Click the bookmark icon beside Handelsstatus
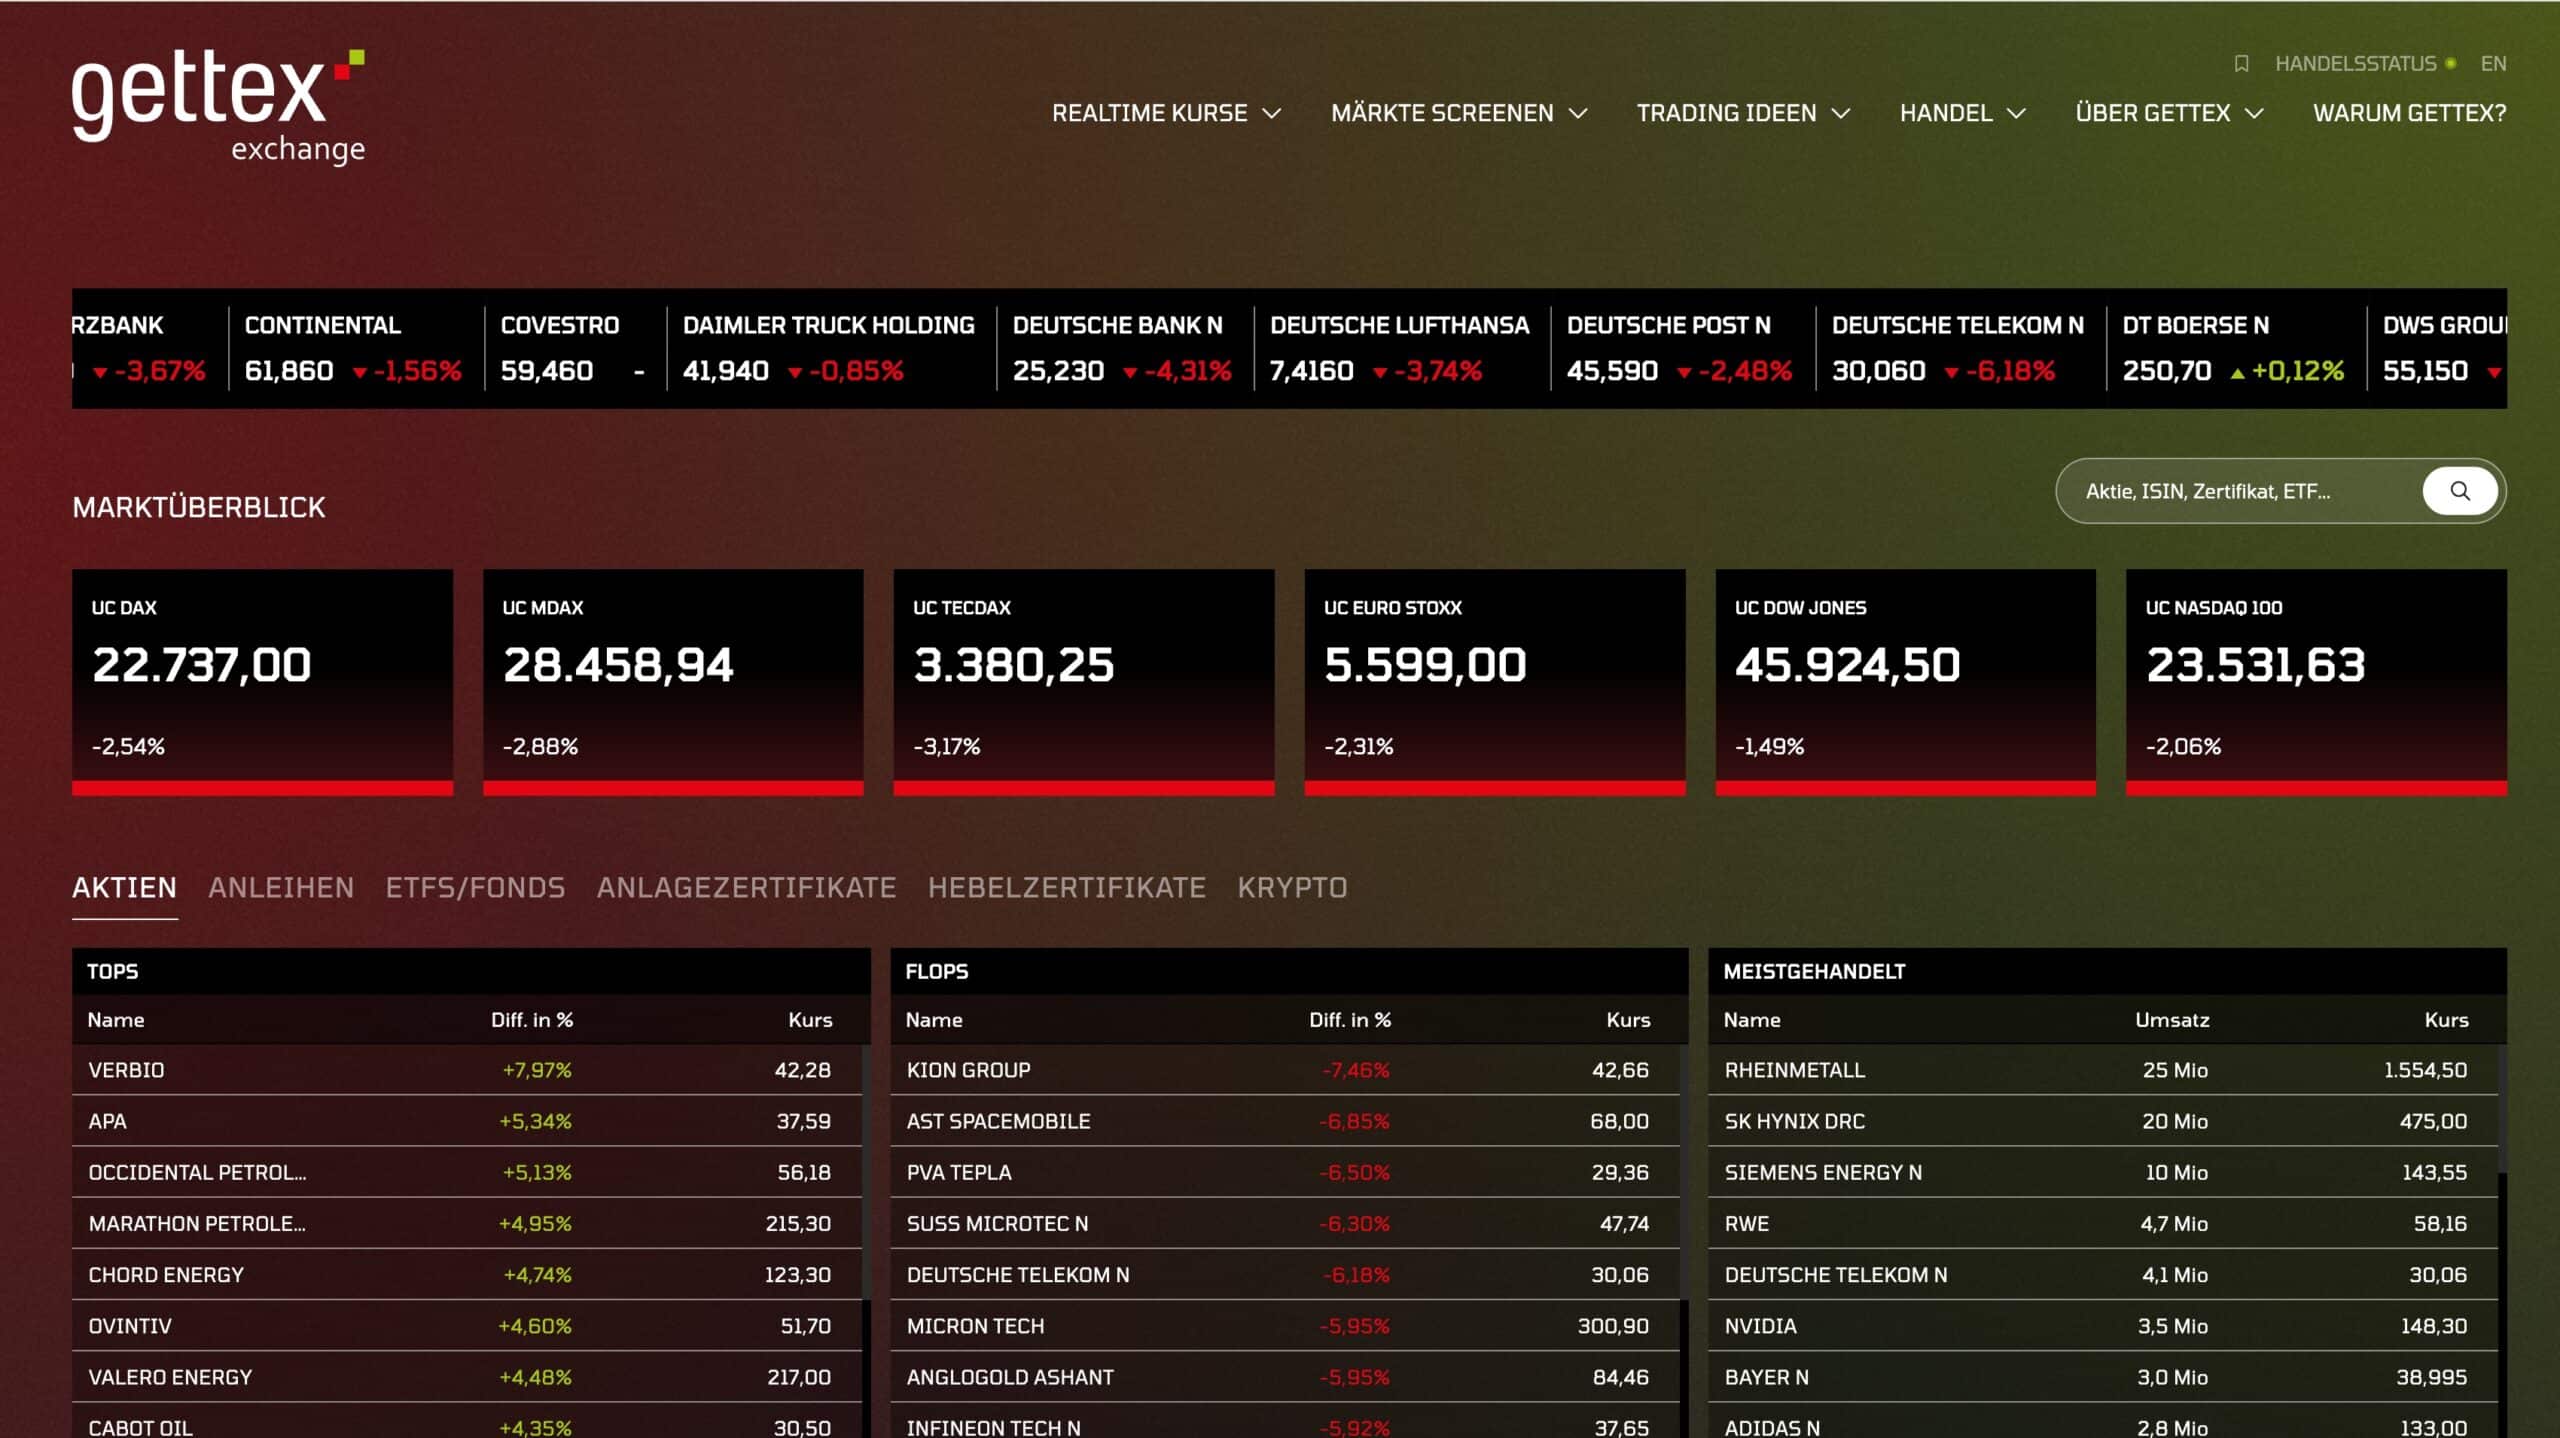Viewport: 2560px width, 1438px height. [2241, 64]
